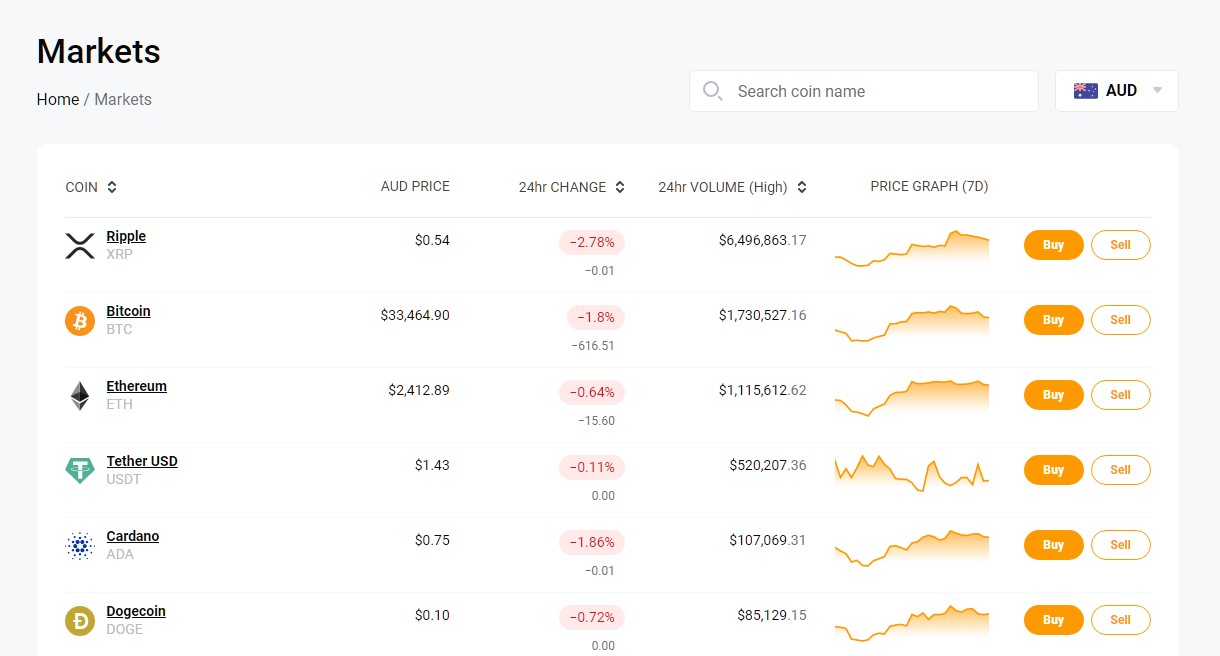Sell Bitcoin with the Sell button

(1121, 320)
